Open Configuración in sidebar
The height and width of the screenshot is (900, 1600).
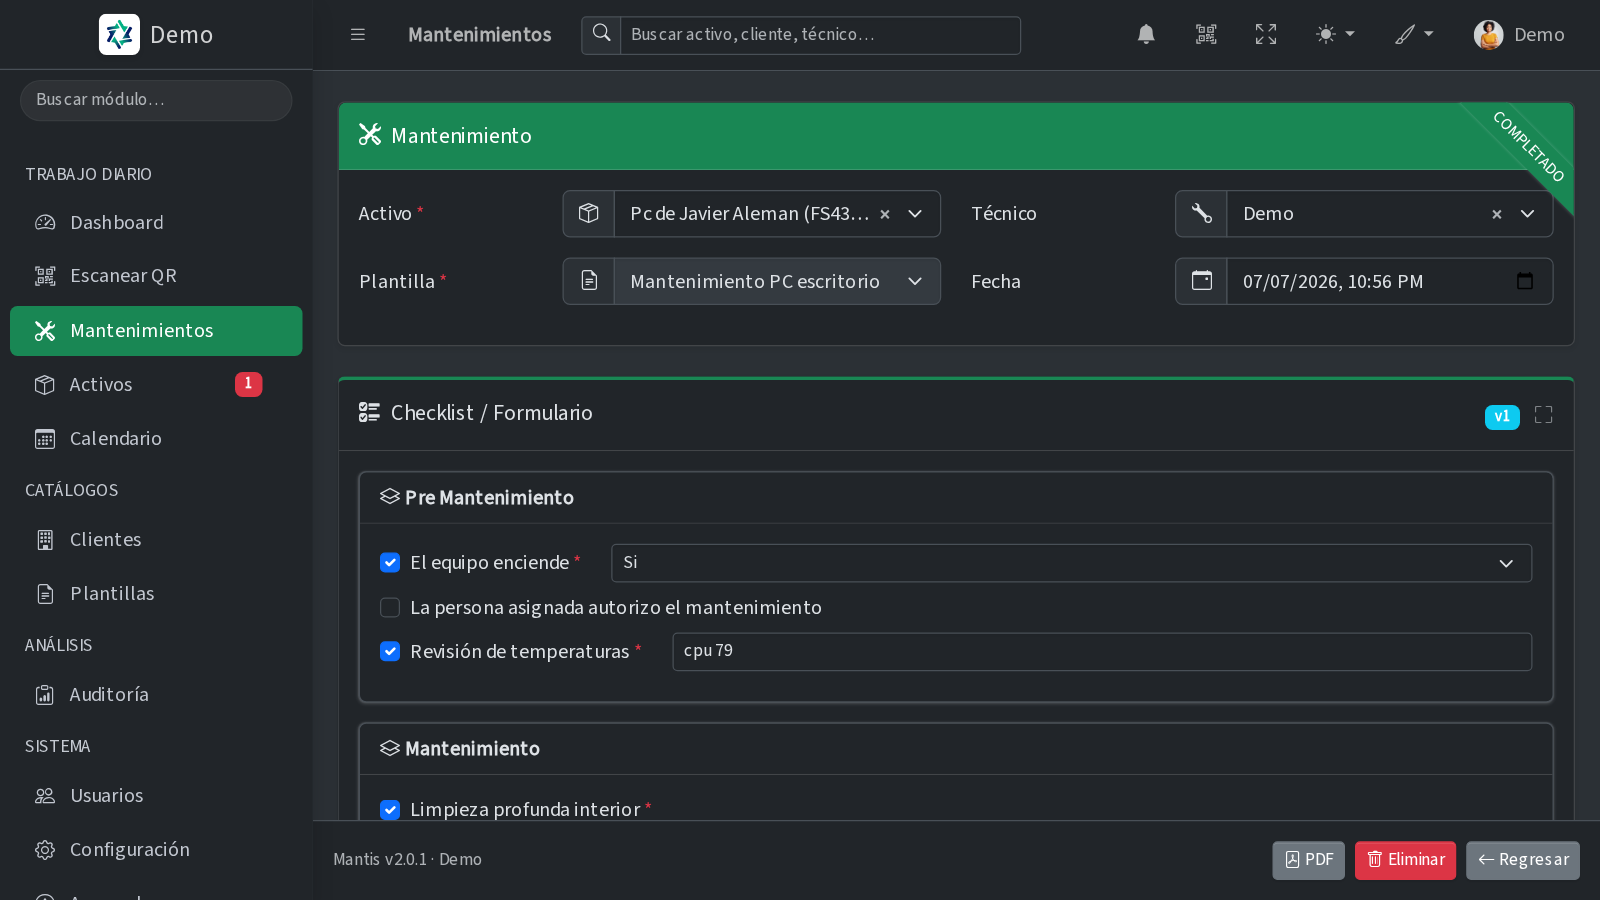point(156,849)
